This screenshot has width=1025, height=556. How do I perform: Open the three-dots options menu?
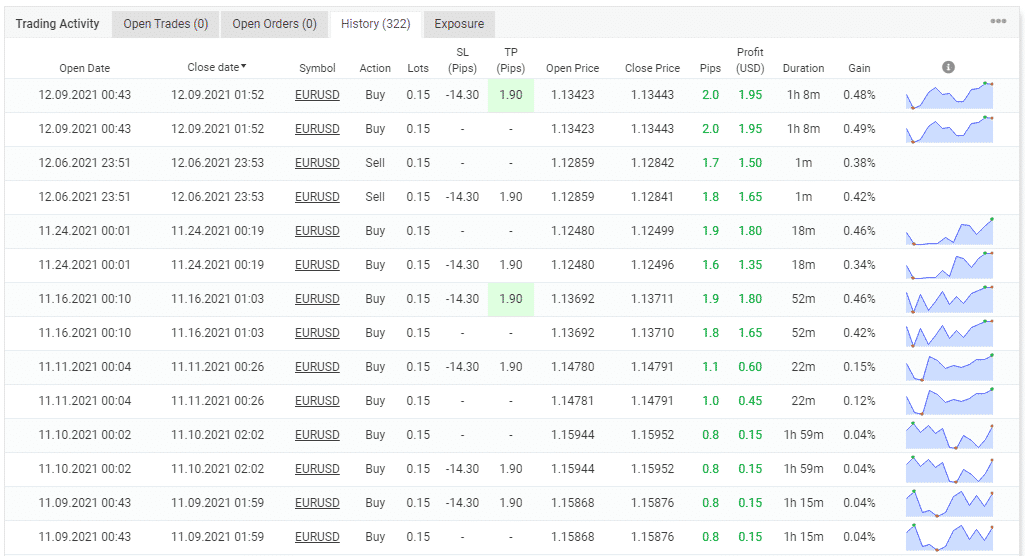coord(998,22)
